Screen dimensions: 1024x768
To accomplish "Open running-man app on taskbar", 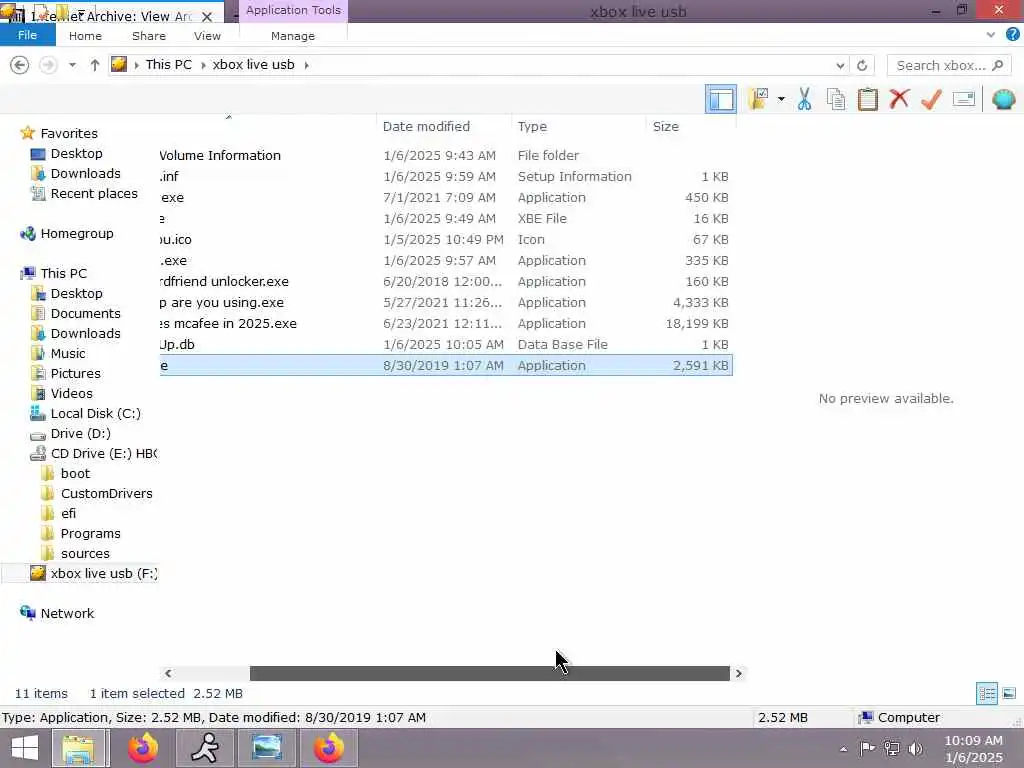I will (205, 748).
